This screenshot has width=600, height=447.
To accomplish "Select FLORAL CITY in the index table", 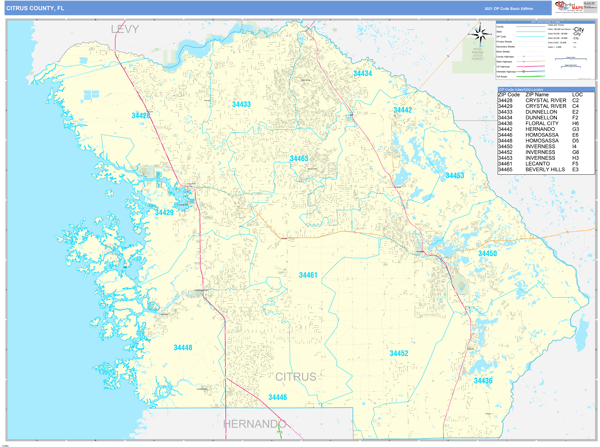I will tap(542, 123).
